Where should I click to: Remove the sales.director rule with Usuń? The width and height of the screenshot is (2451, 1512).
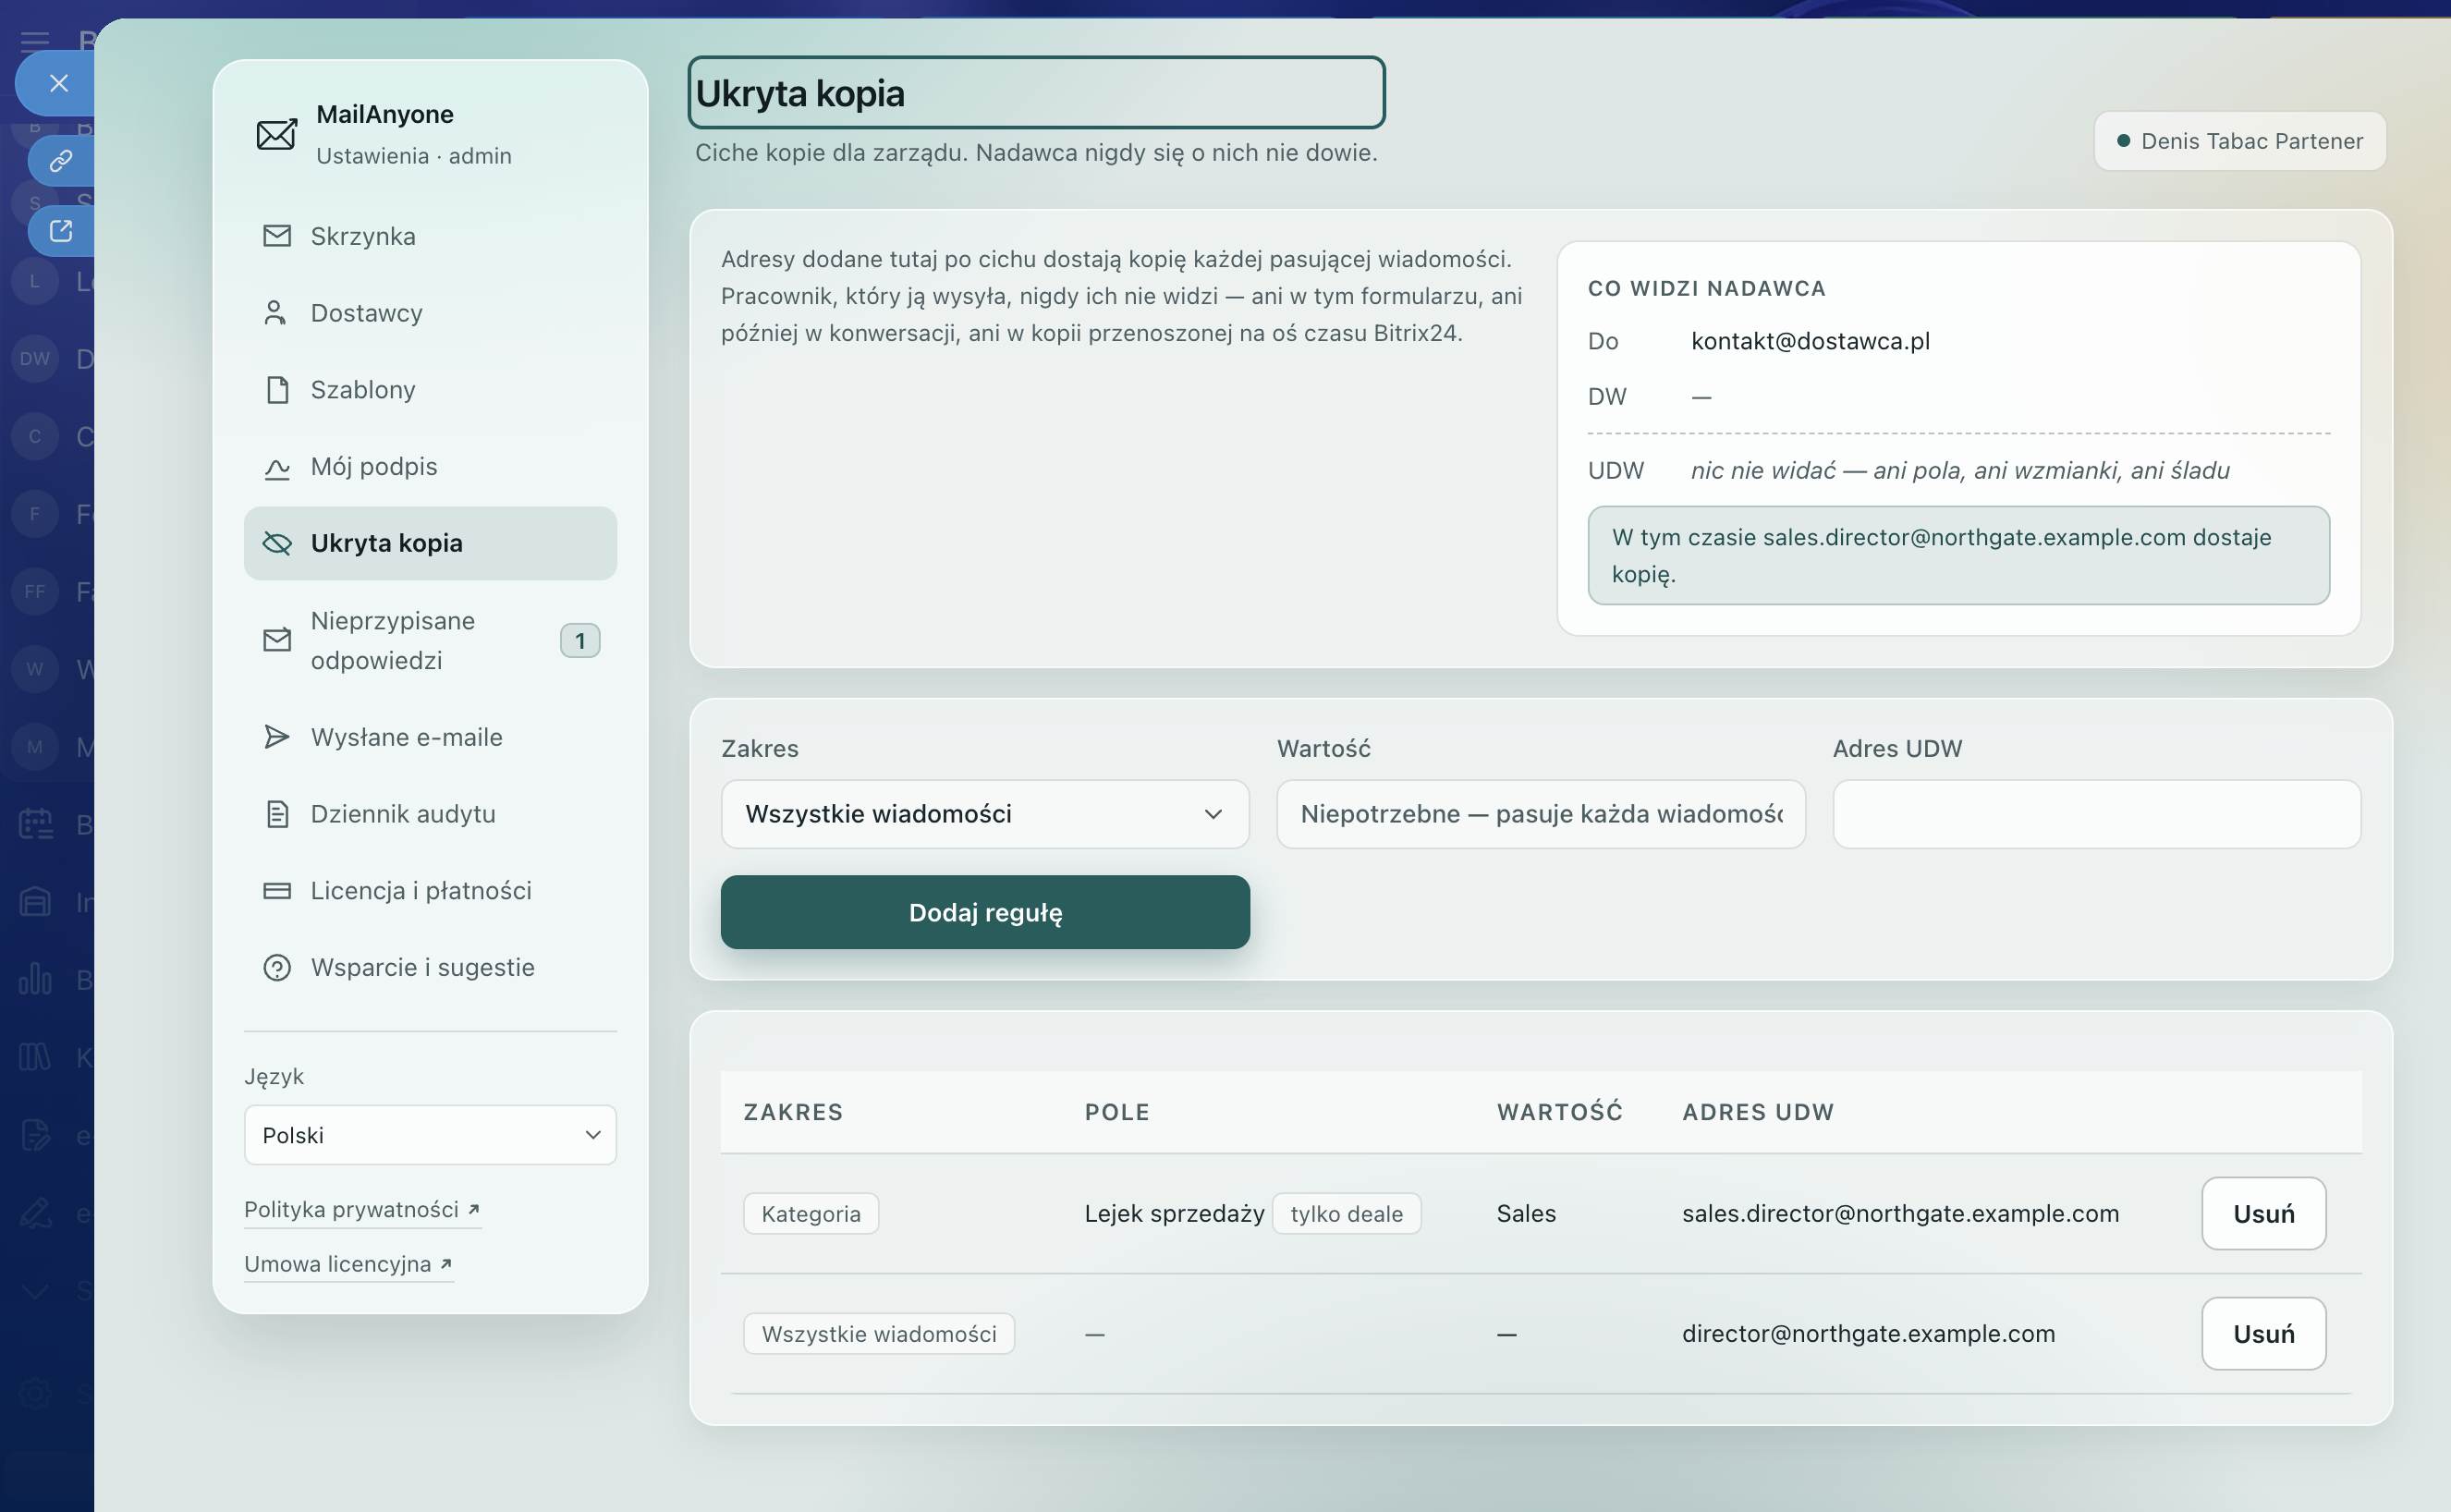pyautogui.click(x=2263, y=1214)
